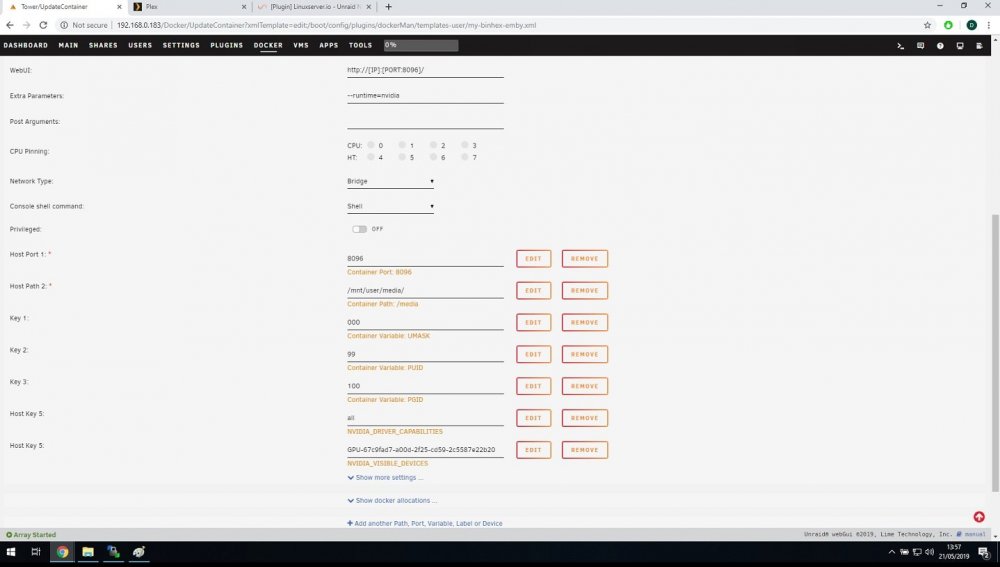This screenshot has width=1000, height=567.
Task: Open the Chrome three-dot menu
Action: [989, 25]
